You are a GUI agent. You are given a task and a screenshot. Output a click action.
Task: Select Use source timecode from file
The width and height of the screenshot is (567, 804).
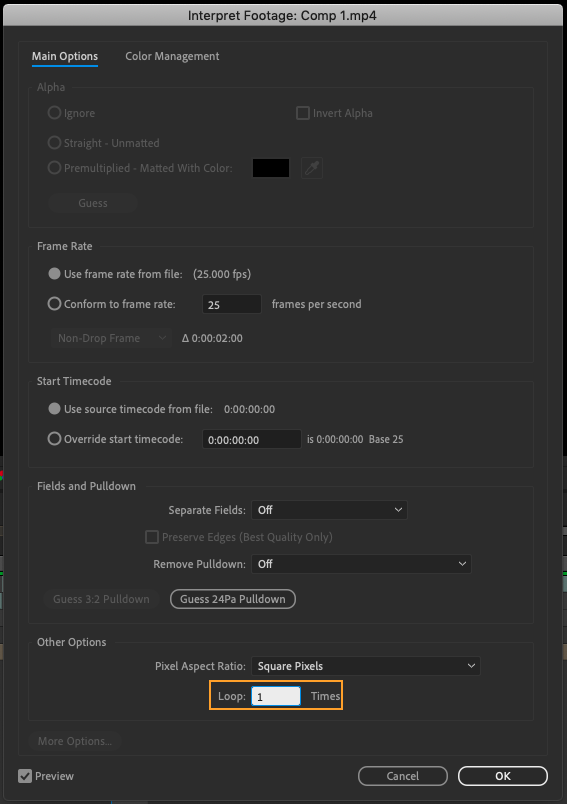(x=54, y=409)
